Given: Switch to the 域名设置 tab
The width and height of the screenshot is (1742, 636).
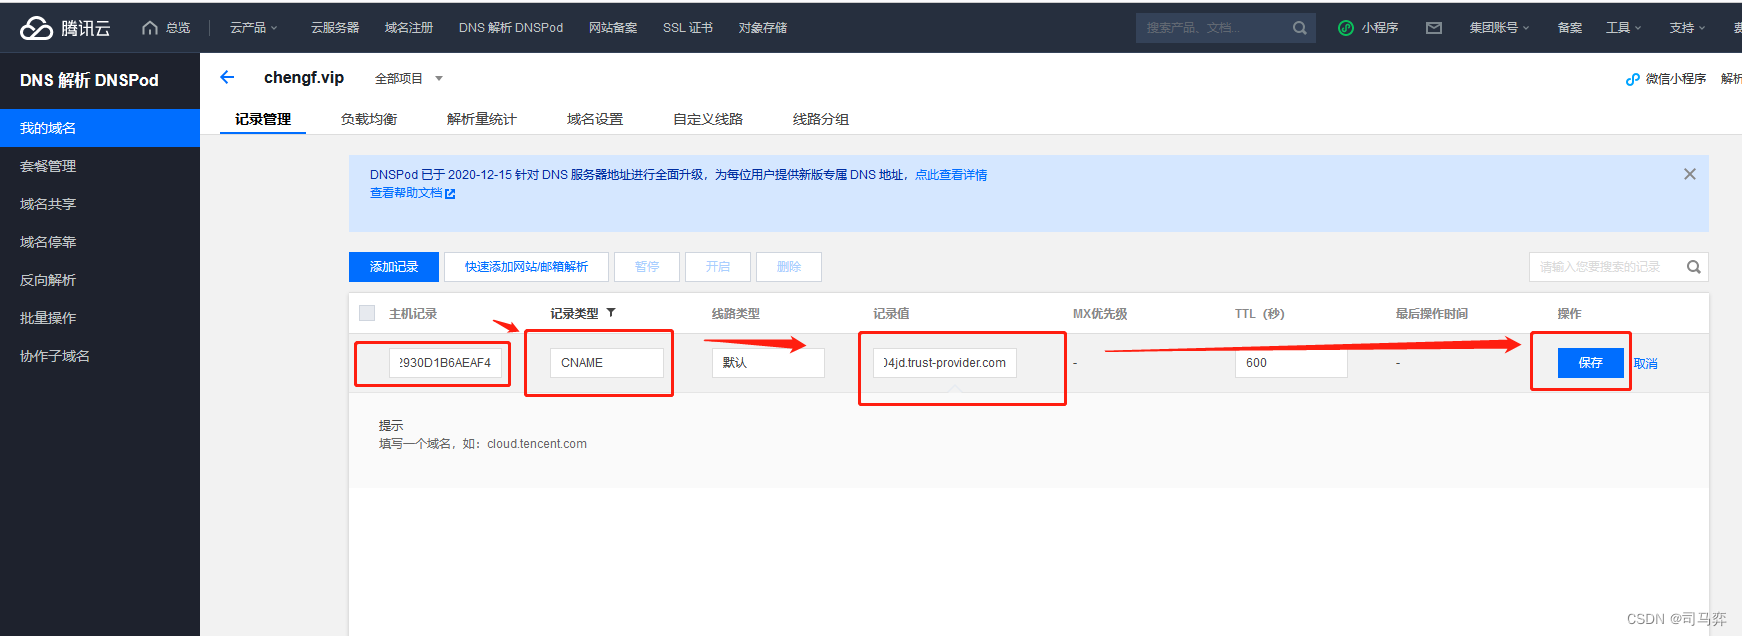Looking at the screenshot, I should pyautogui.click(x=594, y=119).
